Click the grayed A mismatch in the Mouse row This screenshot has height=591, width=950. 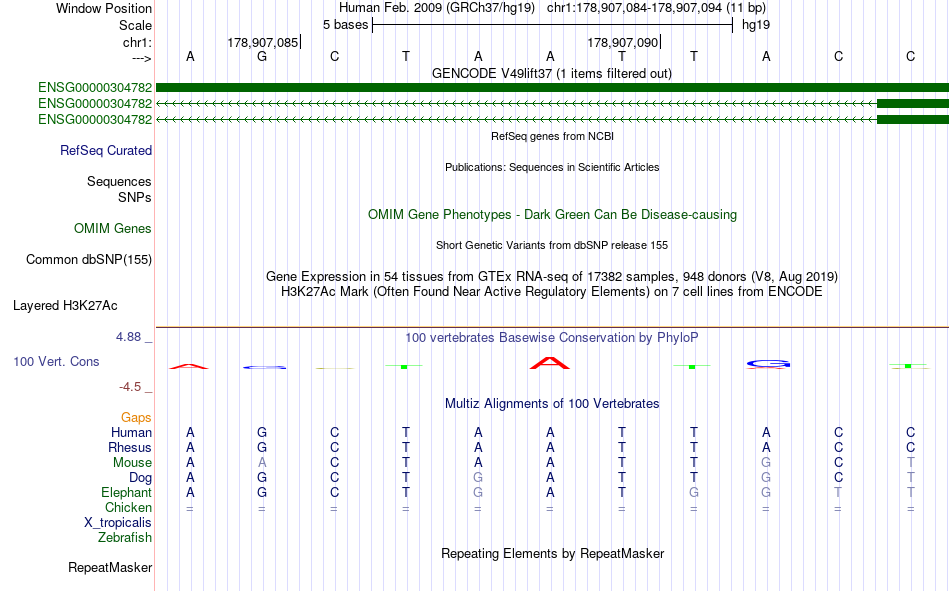pyautogui.click(x=262, y=462)
